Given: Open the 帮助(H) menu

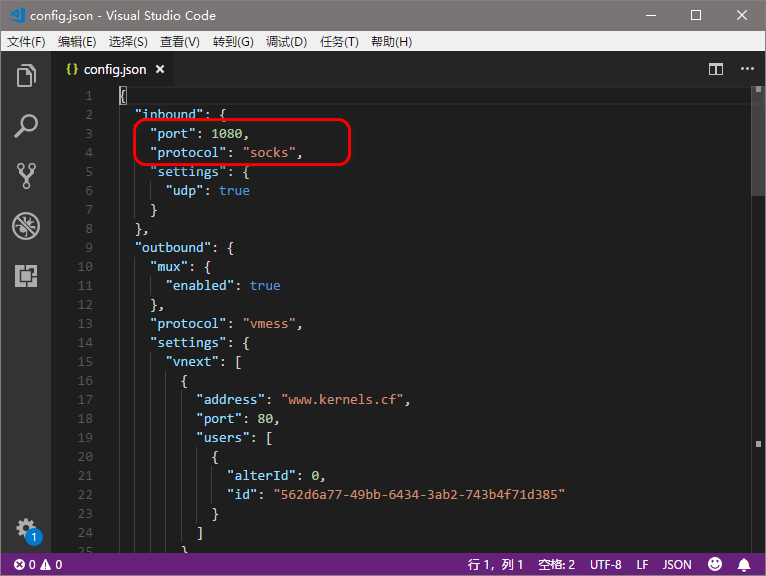Looking at the screenshot, I should (391, 42).
